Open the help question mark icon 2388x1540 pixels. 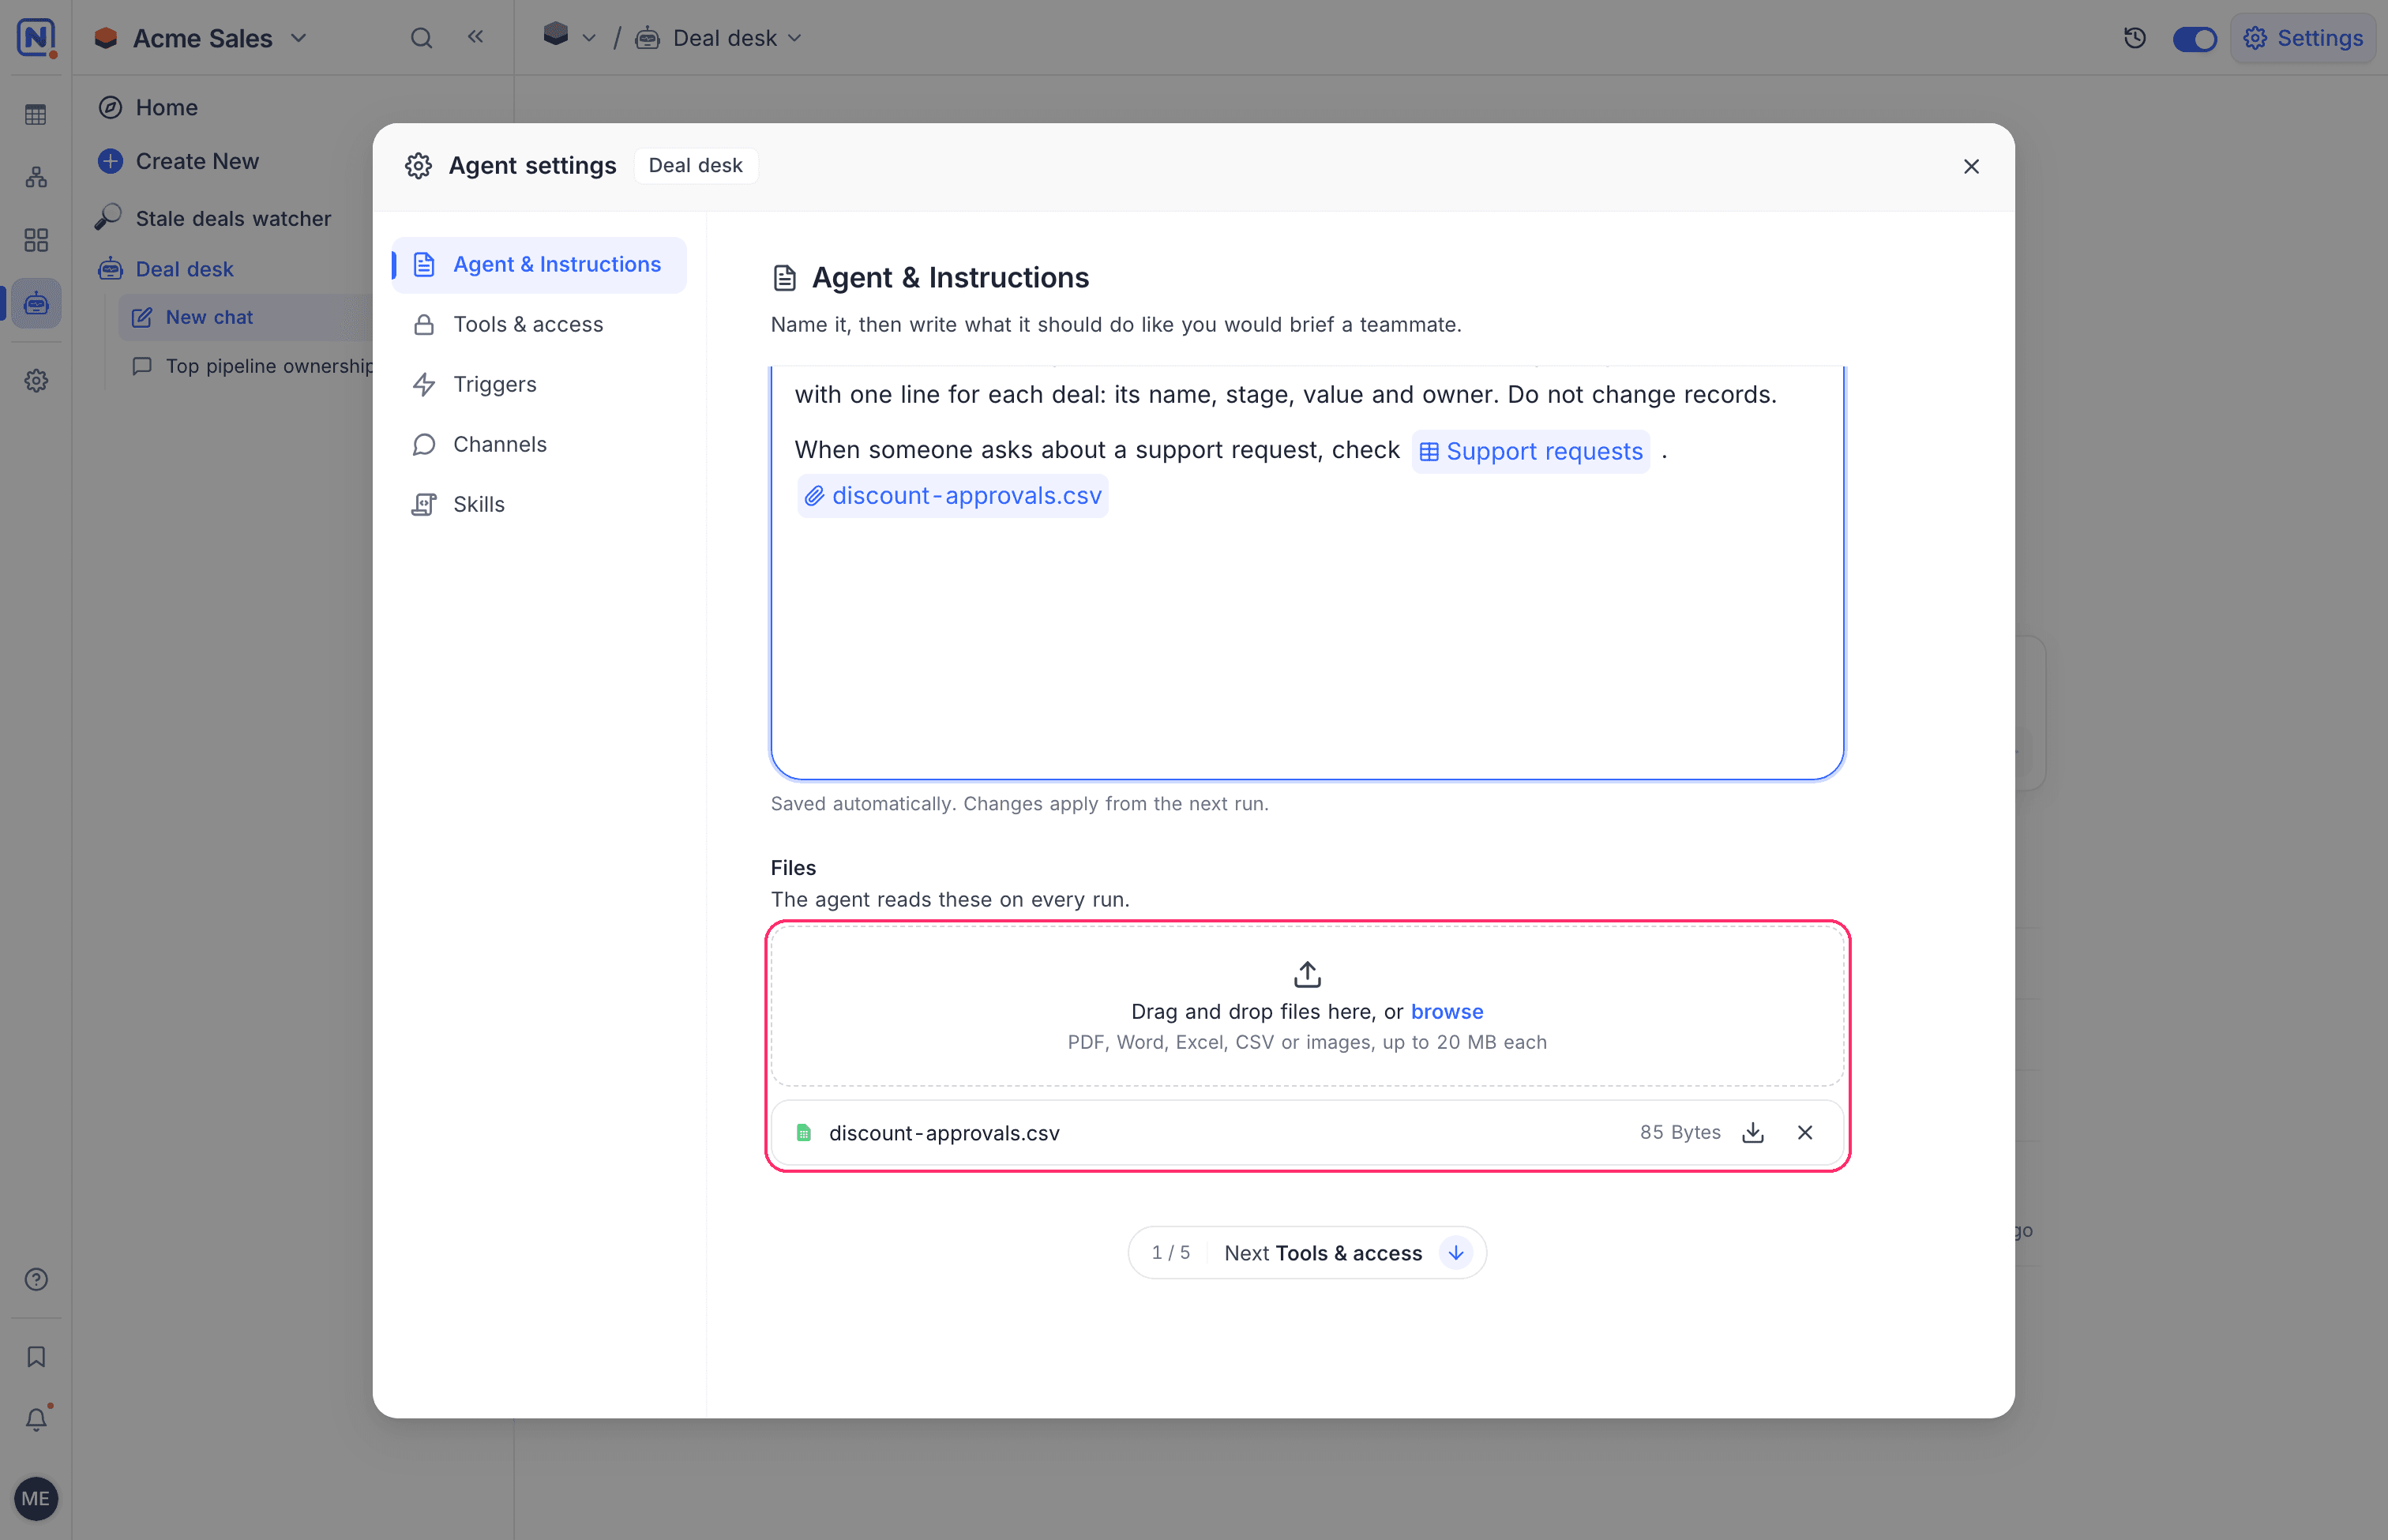tap(36, 1279)
